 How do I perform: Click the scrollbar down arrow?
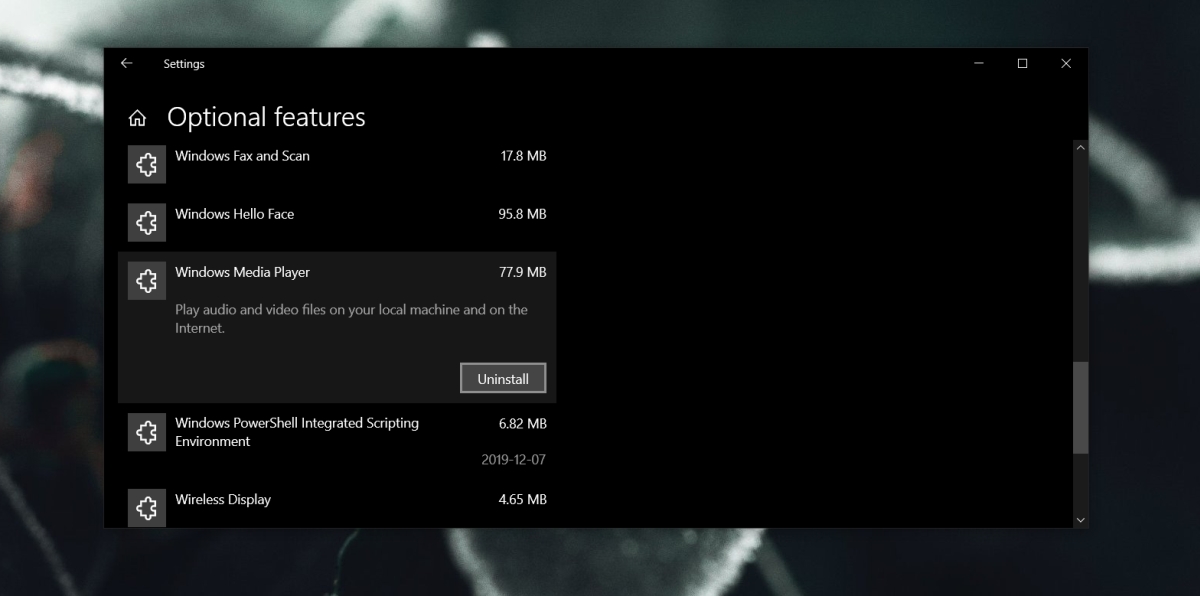click(x=1080, y=520)
